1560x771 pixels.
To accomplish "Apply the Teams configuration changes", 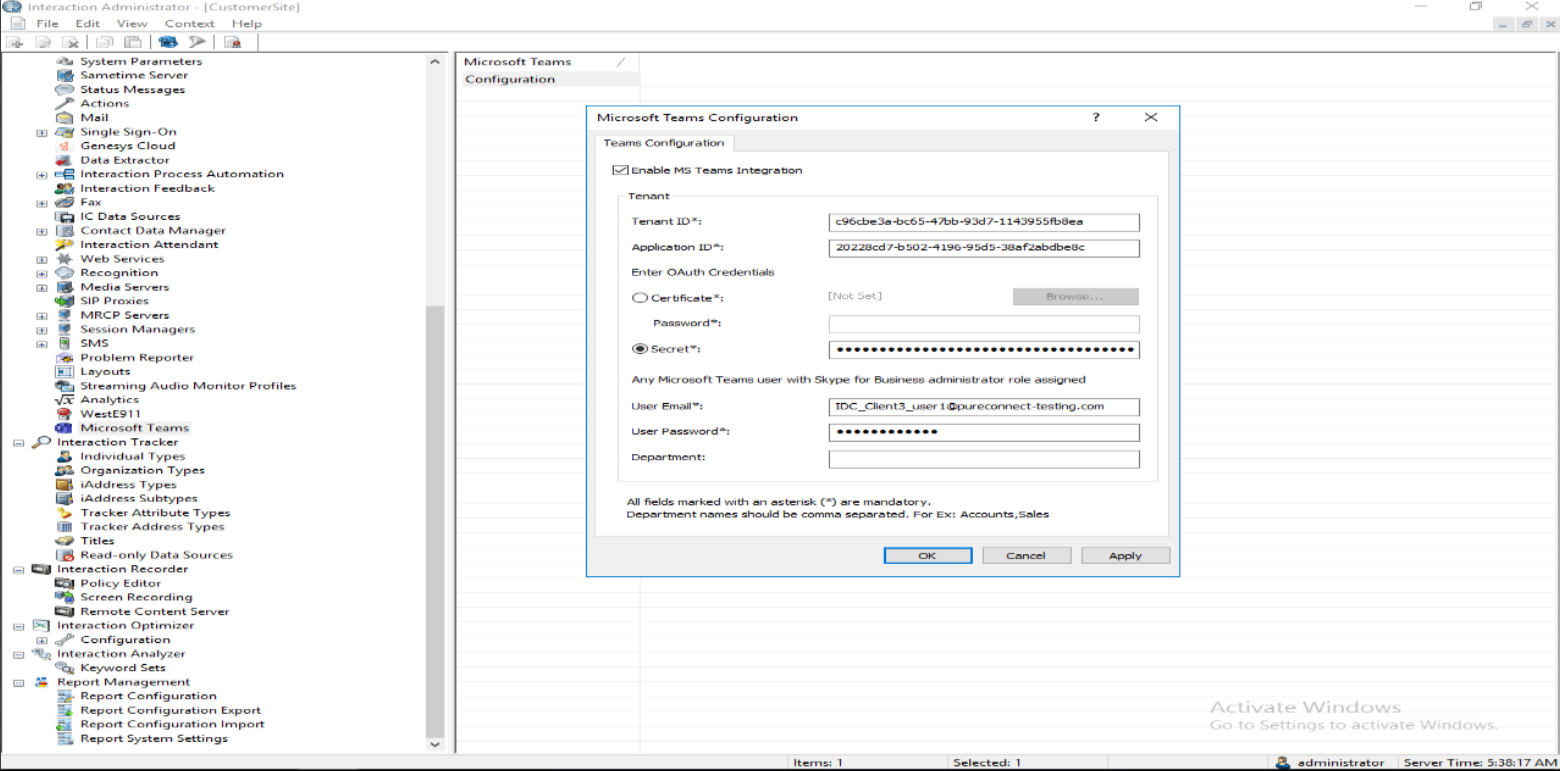I will tap(1124, 555).
